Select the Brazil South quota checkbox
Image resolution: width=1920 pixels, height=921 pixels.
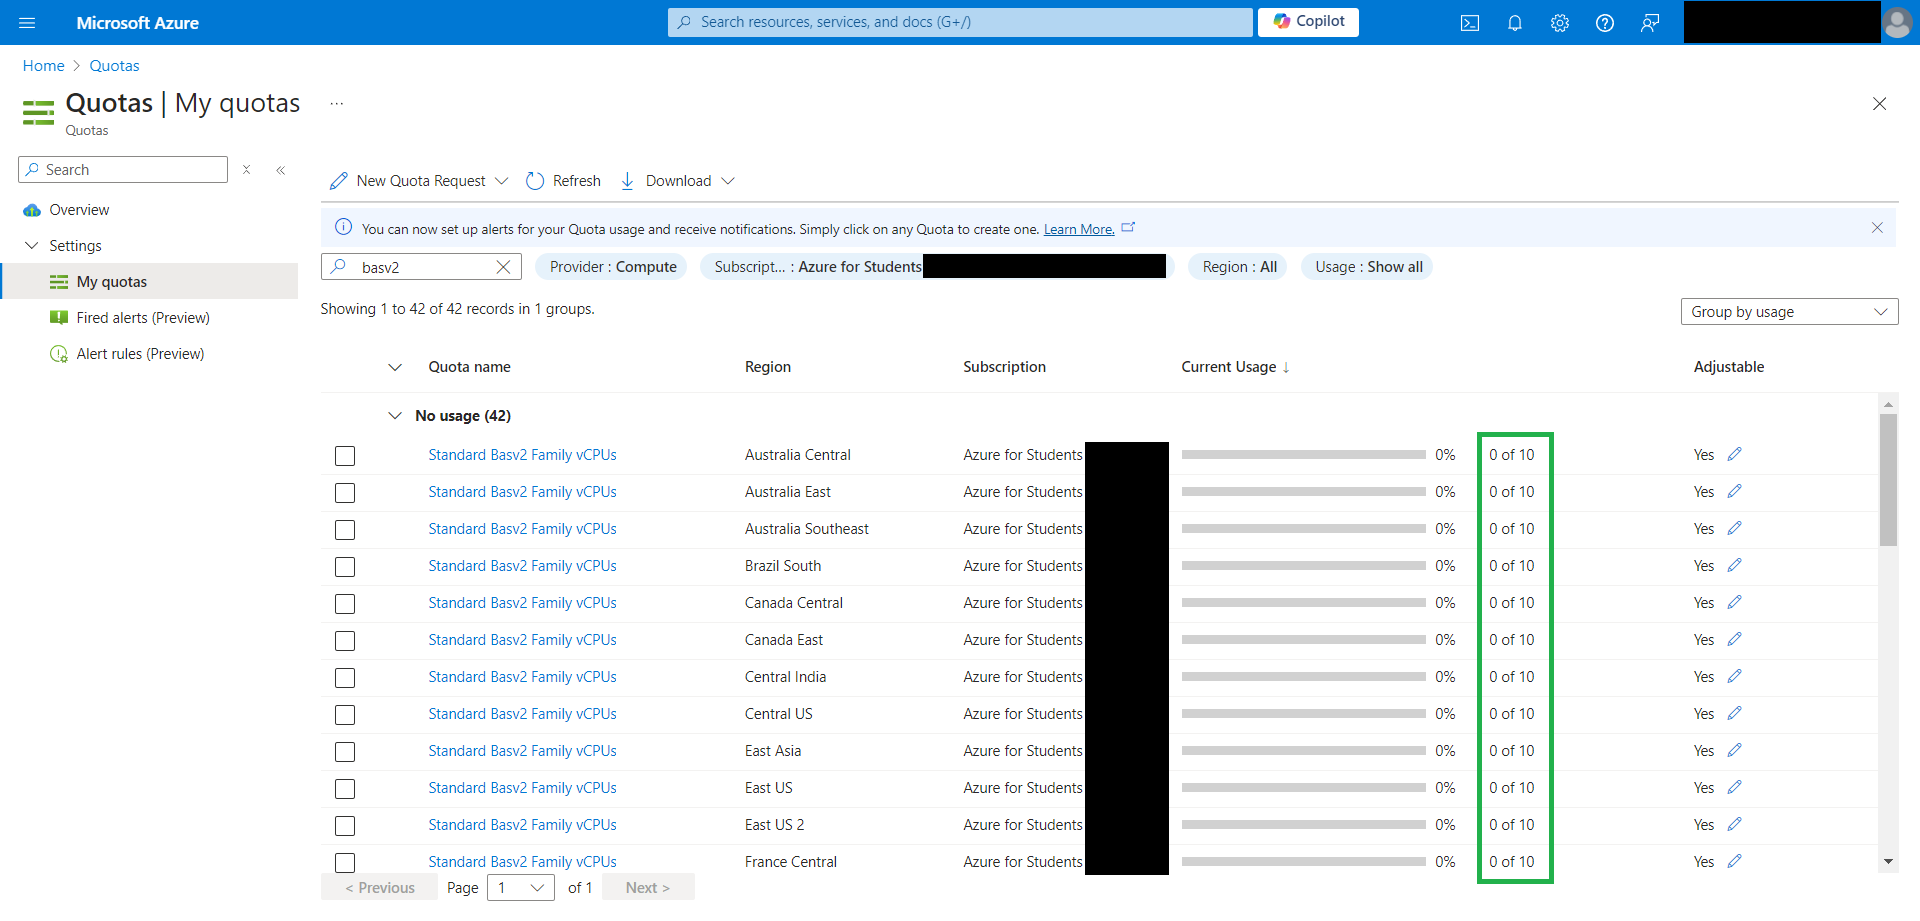pos(345,567)
